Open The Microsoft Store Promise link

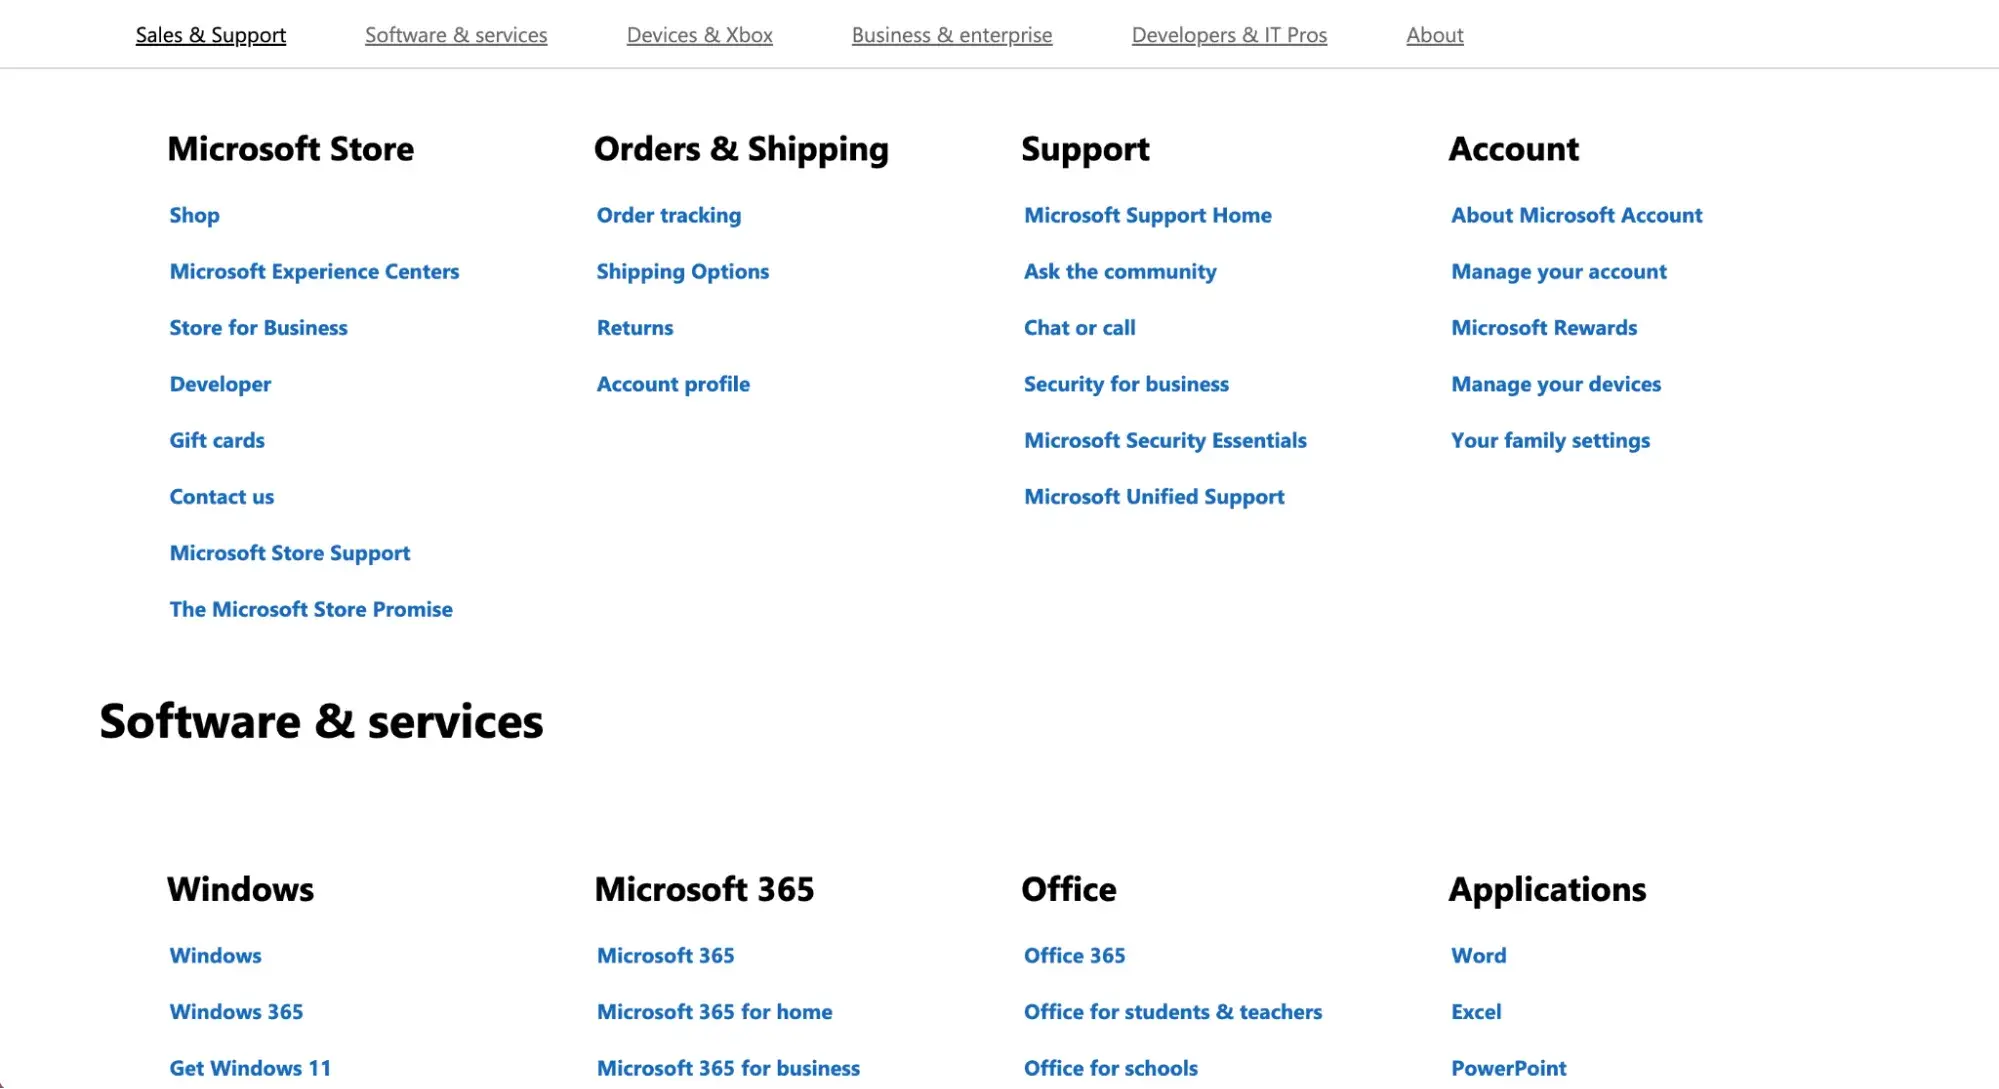311,609
